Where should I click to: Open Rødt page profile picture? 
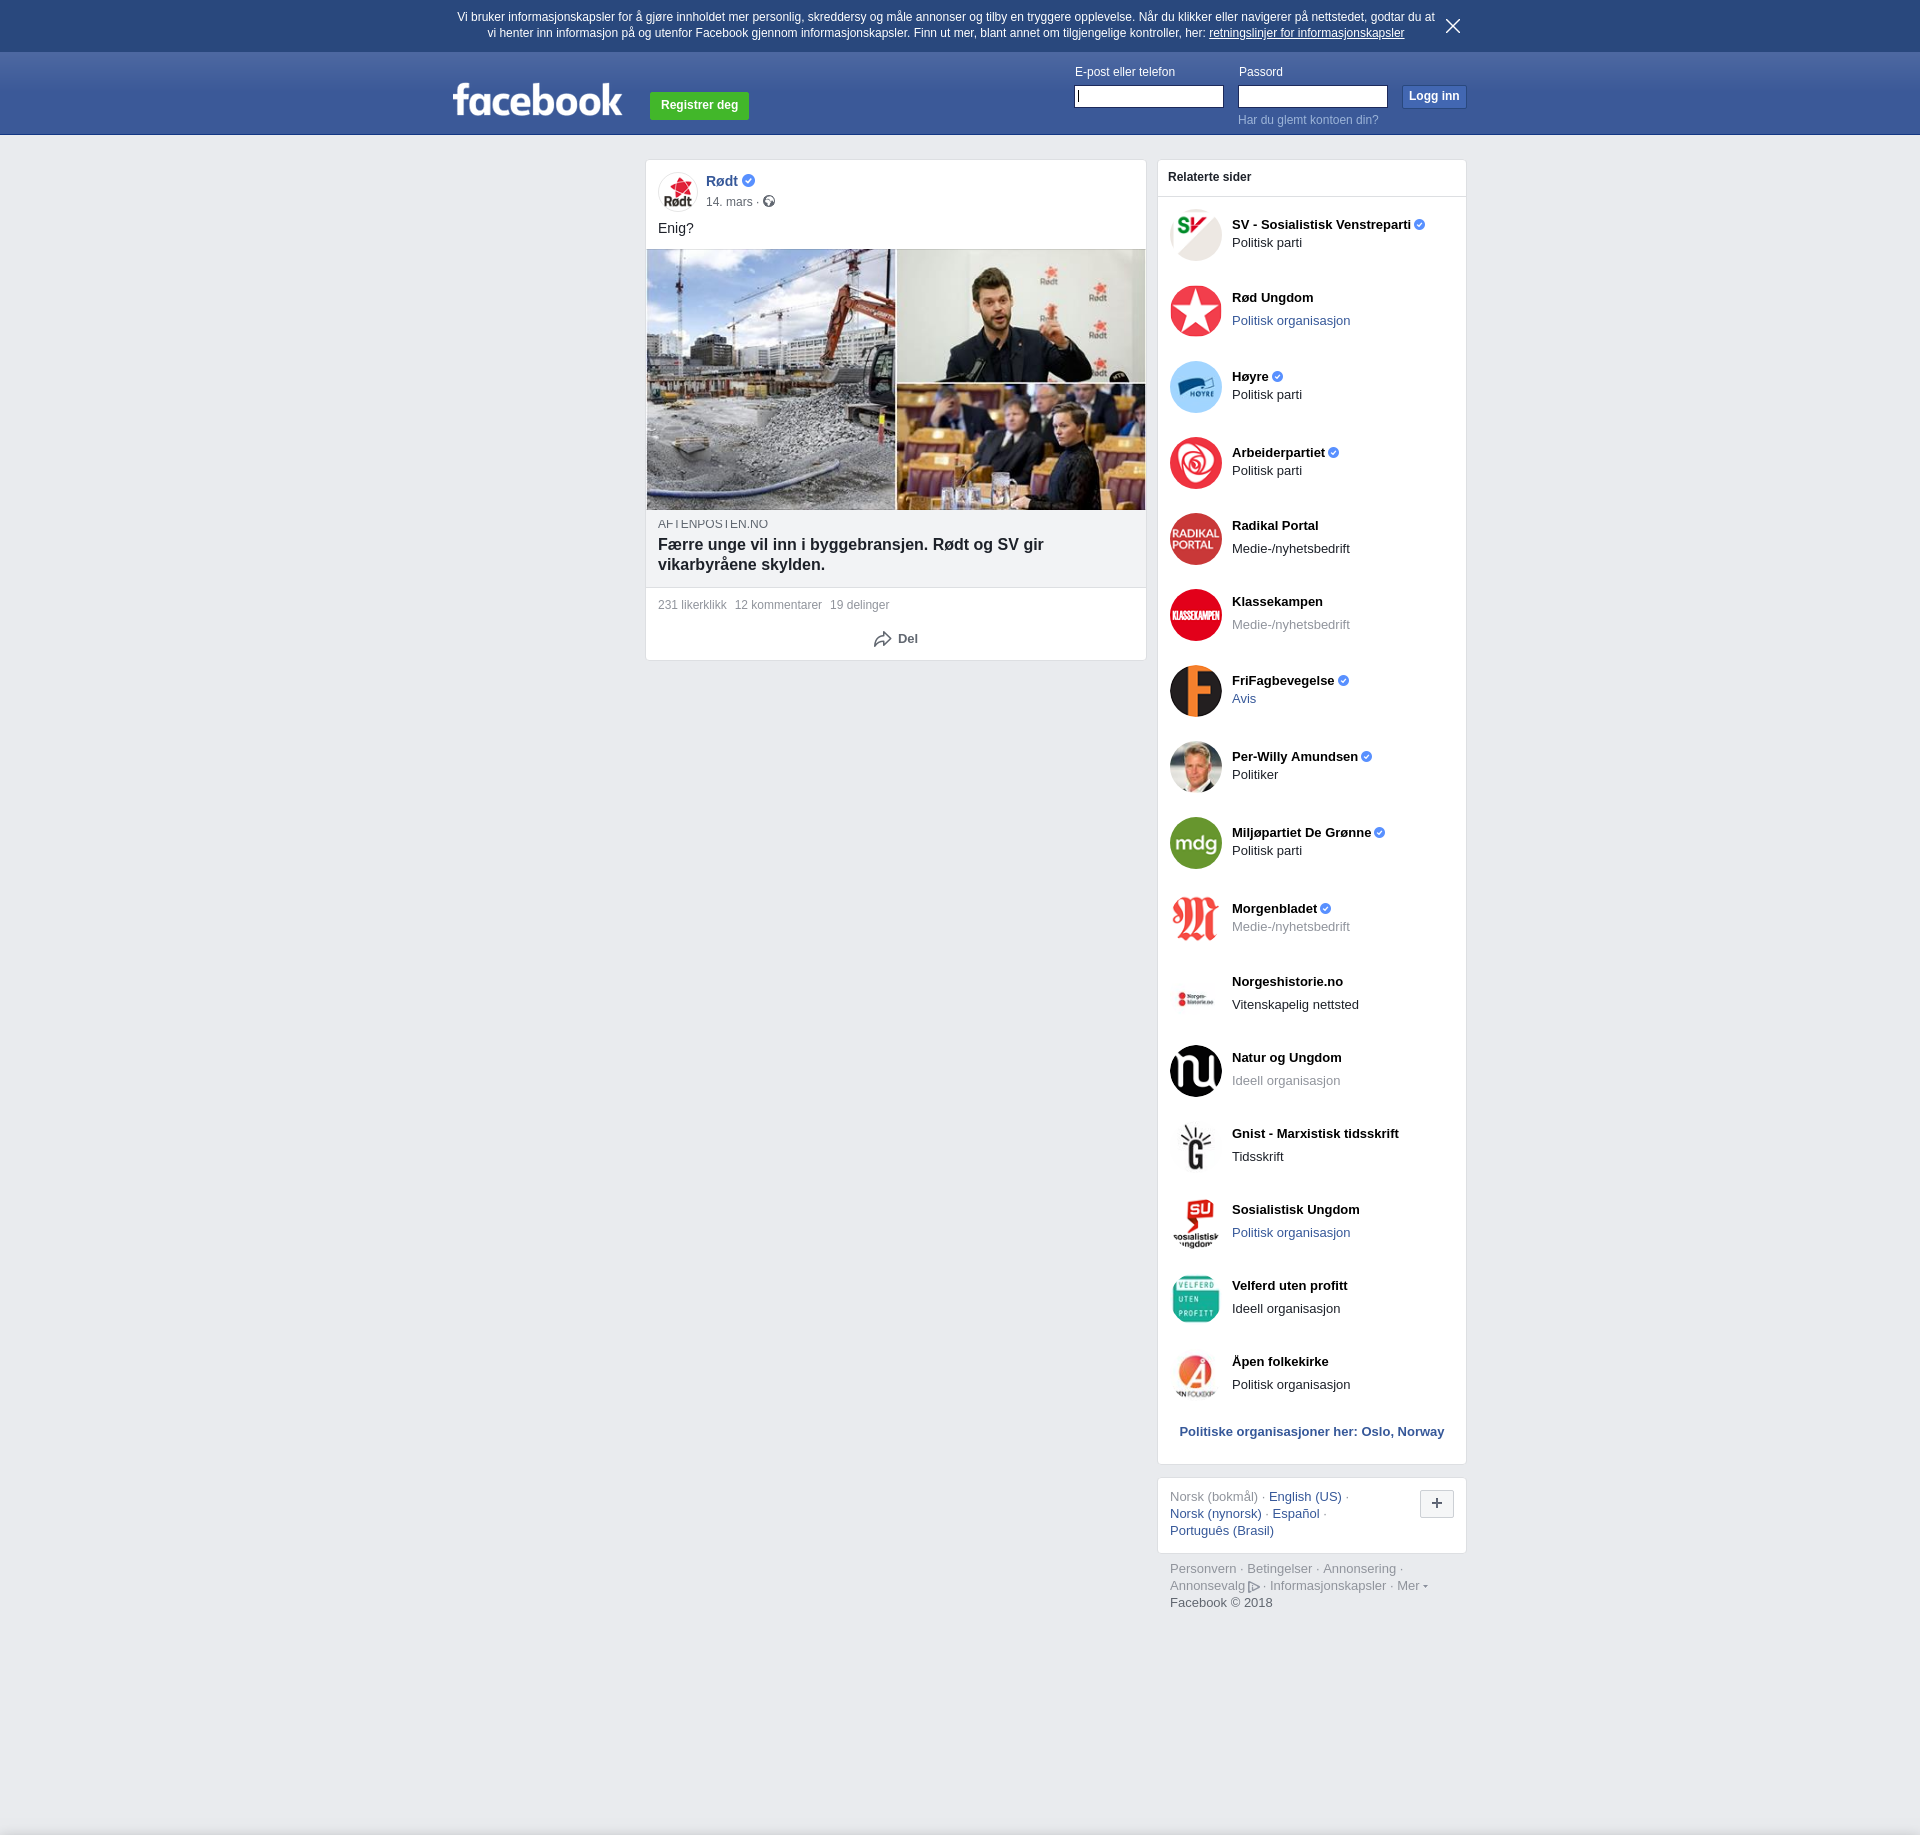coord(678,192)
